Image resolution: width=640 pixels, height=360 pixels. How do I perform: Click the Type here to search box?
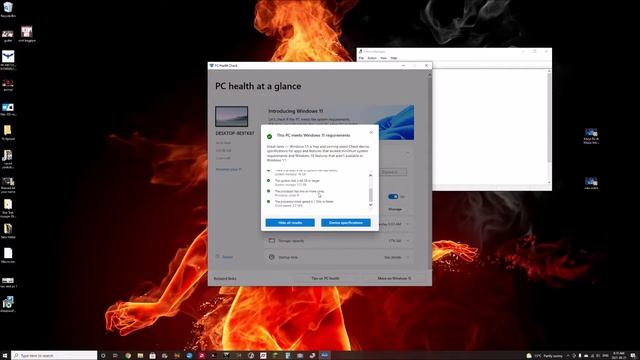54,356
